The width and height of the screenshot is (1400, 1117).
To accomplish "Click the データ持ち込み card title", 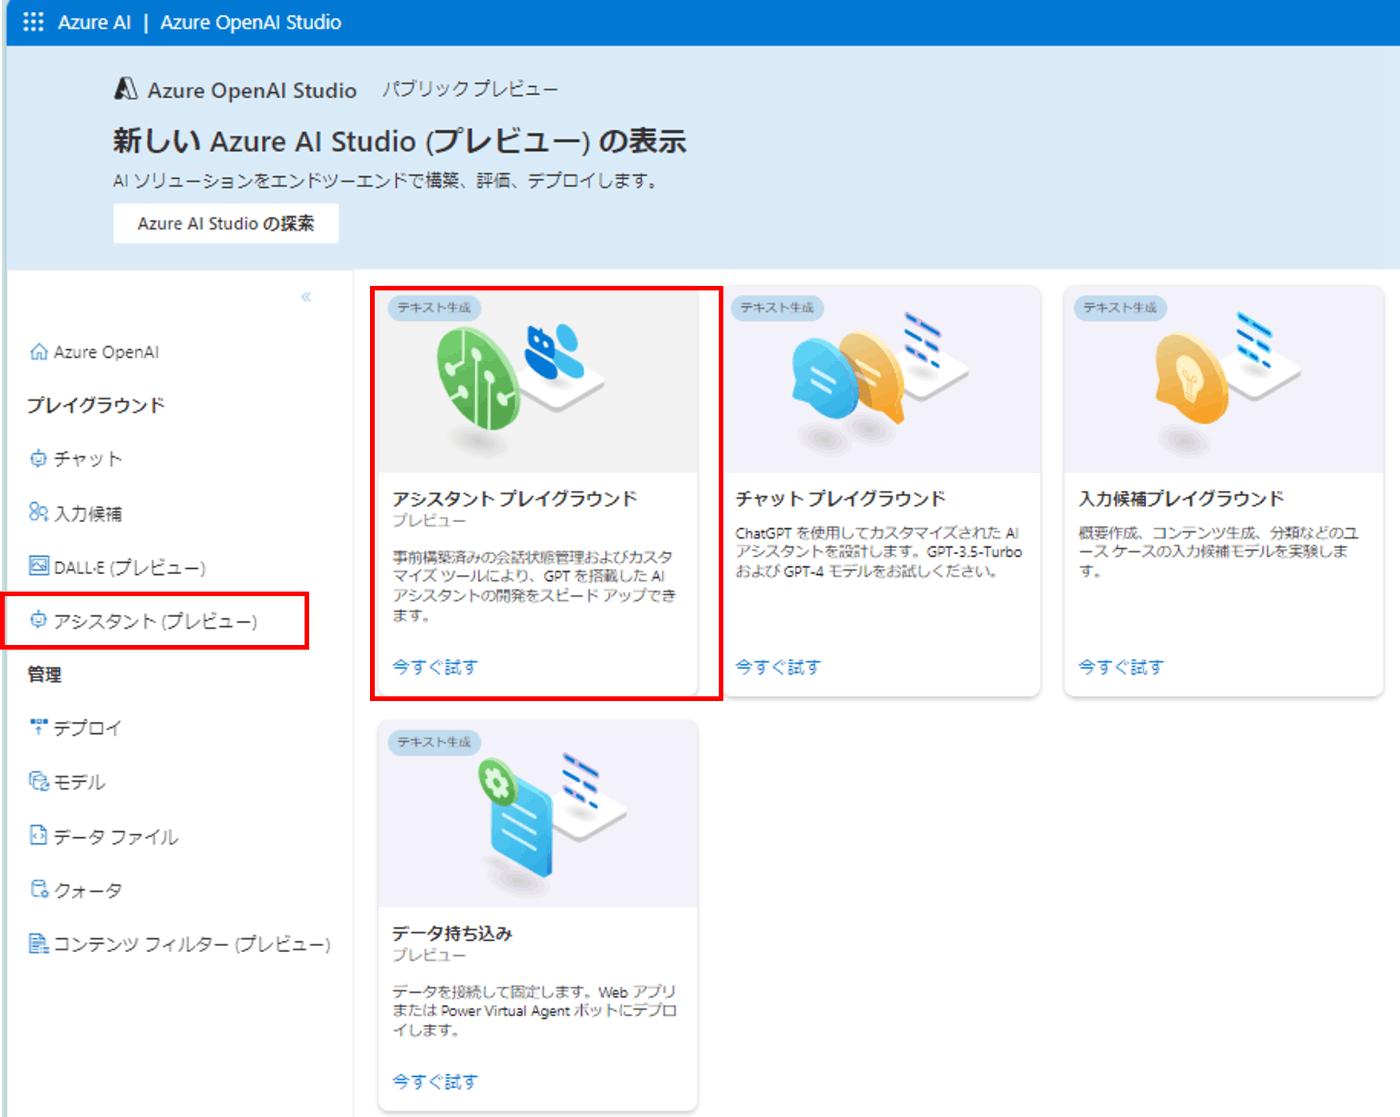I will point(452,933).
